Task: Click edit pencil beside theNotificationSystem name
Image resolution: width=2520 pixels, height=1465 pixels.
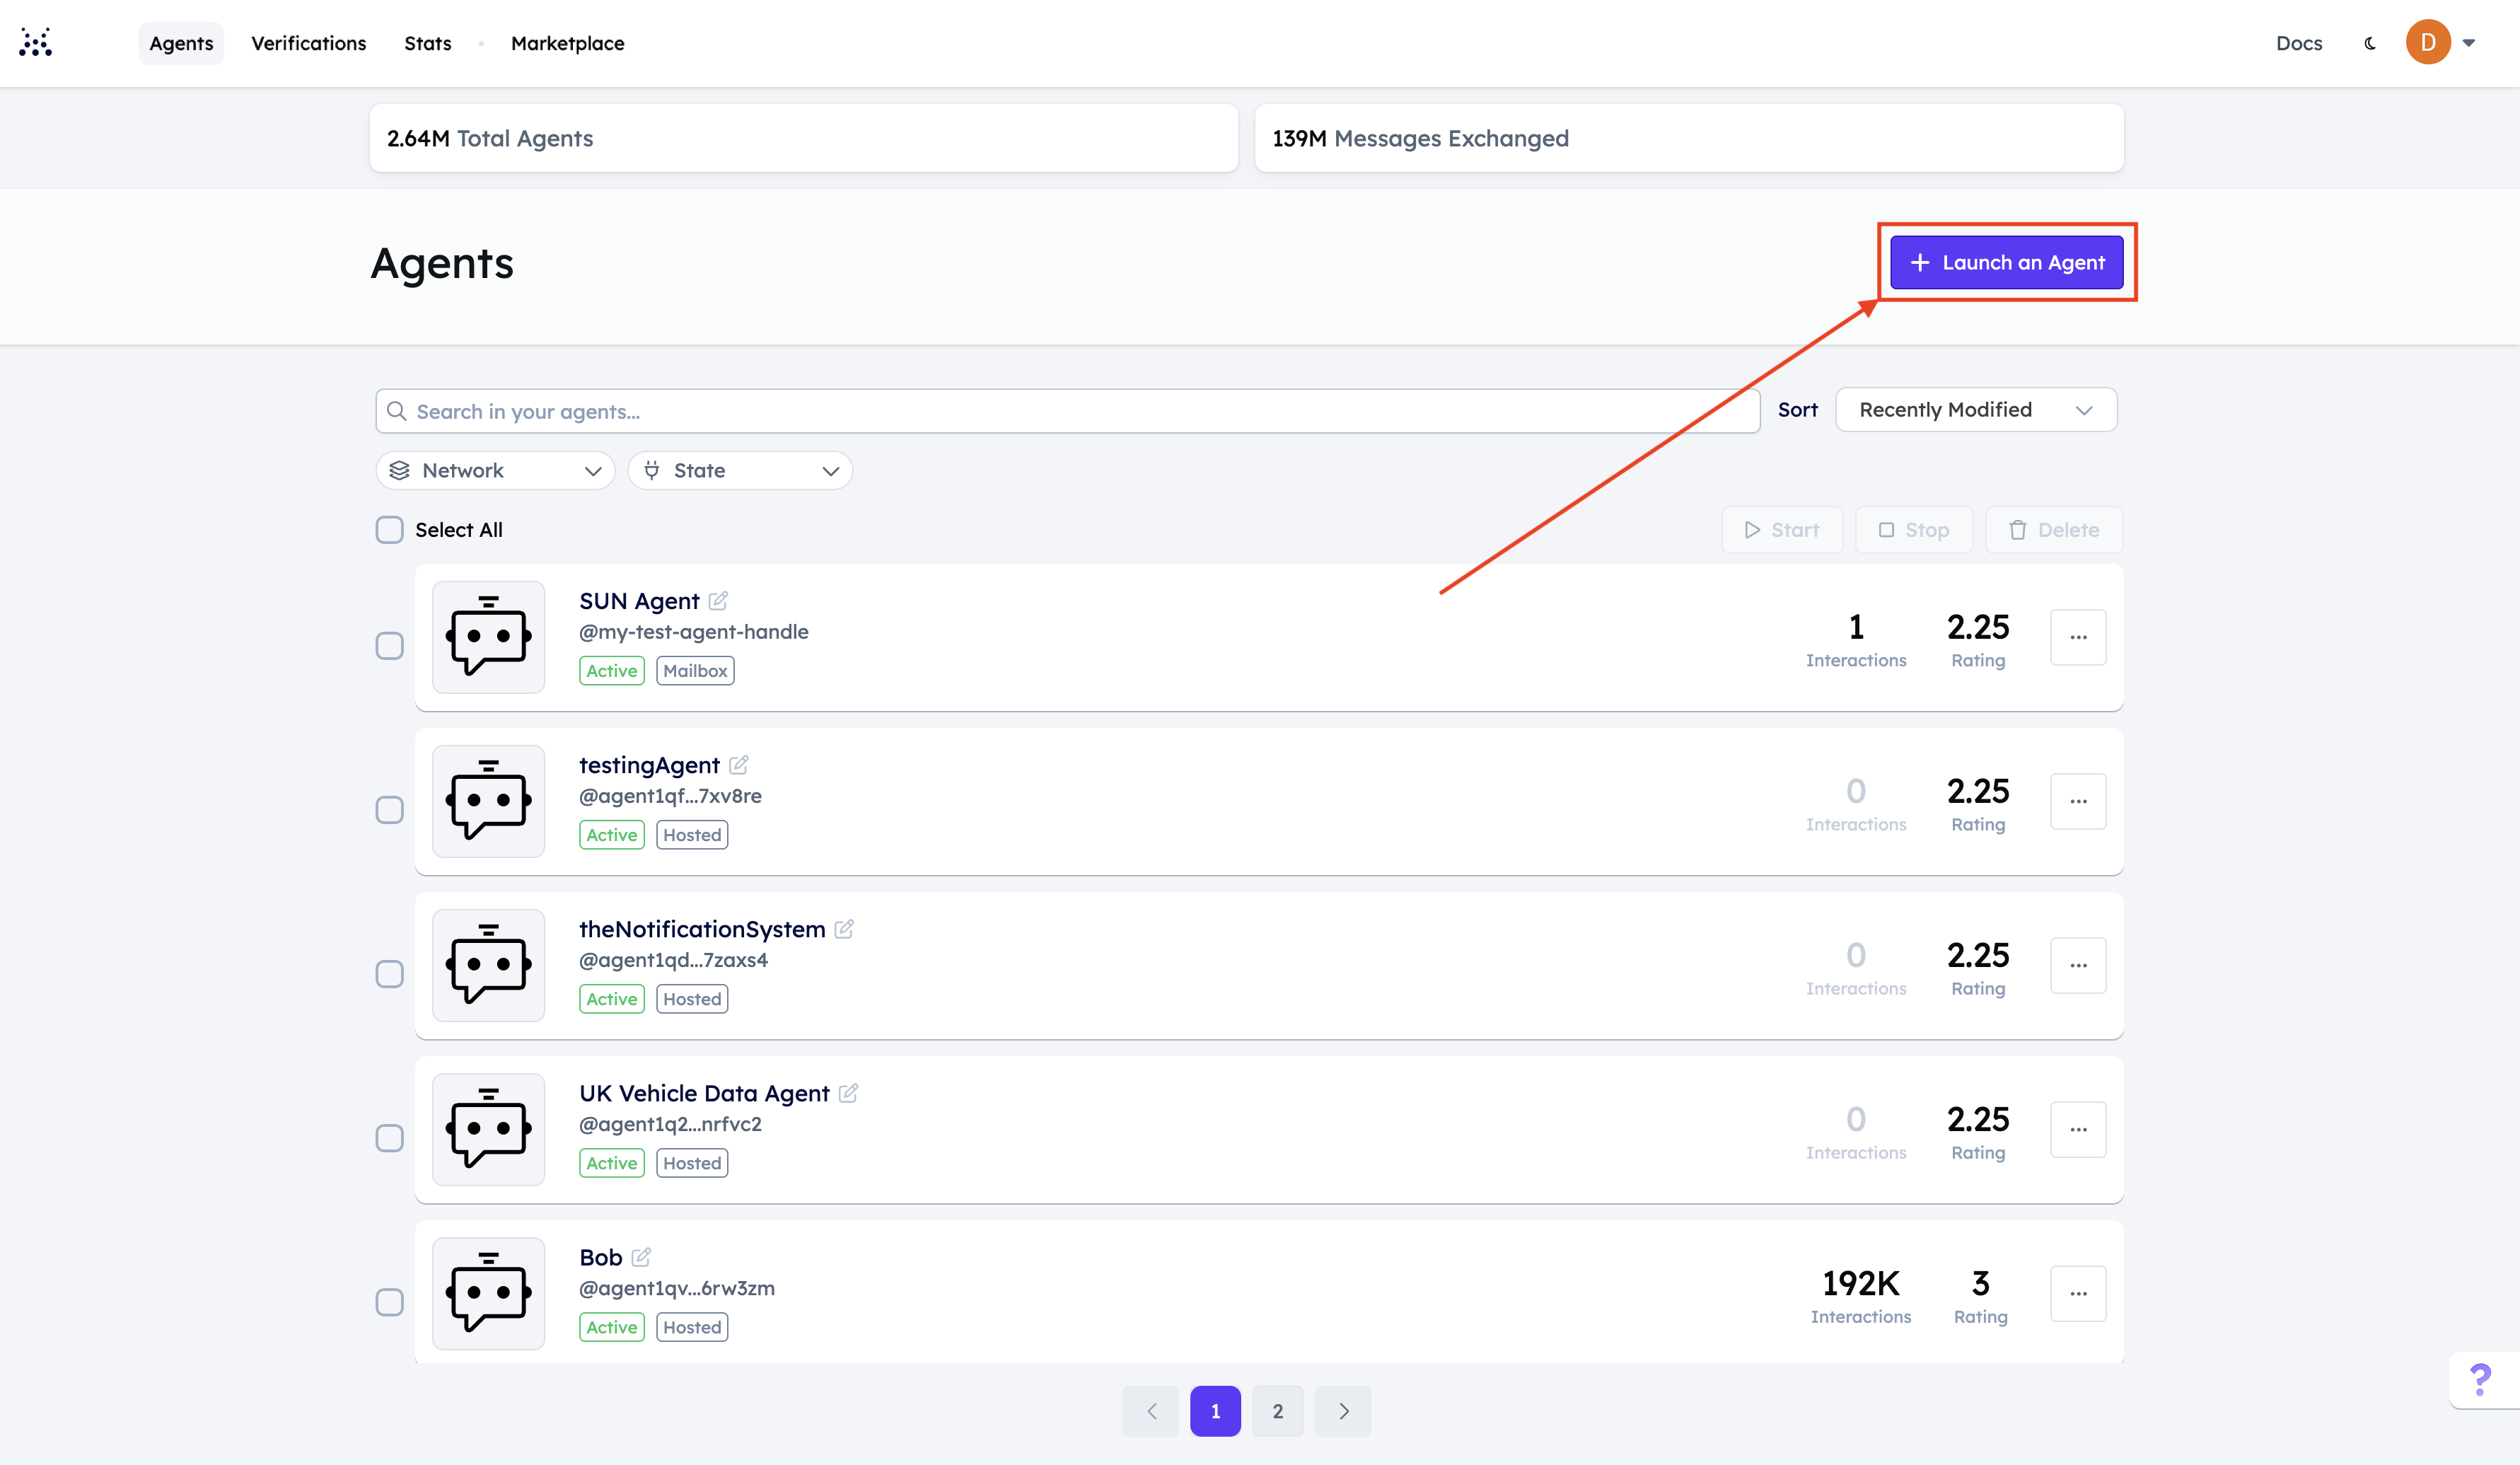Action: click(844, 929)
